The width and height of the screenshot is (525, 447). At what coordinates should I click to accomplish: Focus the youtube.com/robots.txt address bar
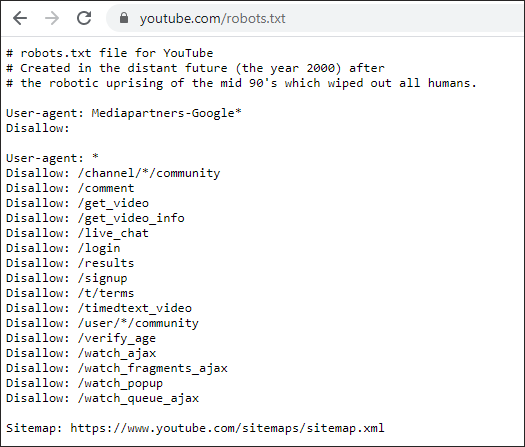tap(315, 18)
